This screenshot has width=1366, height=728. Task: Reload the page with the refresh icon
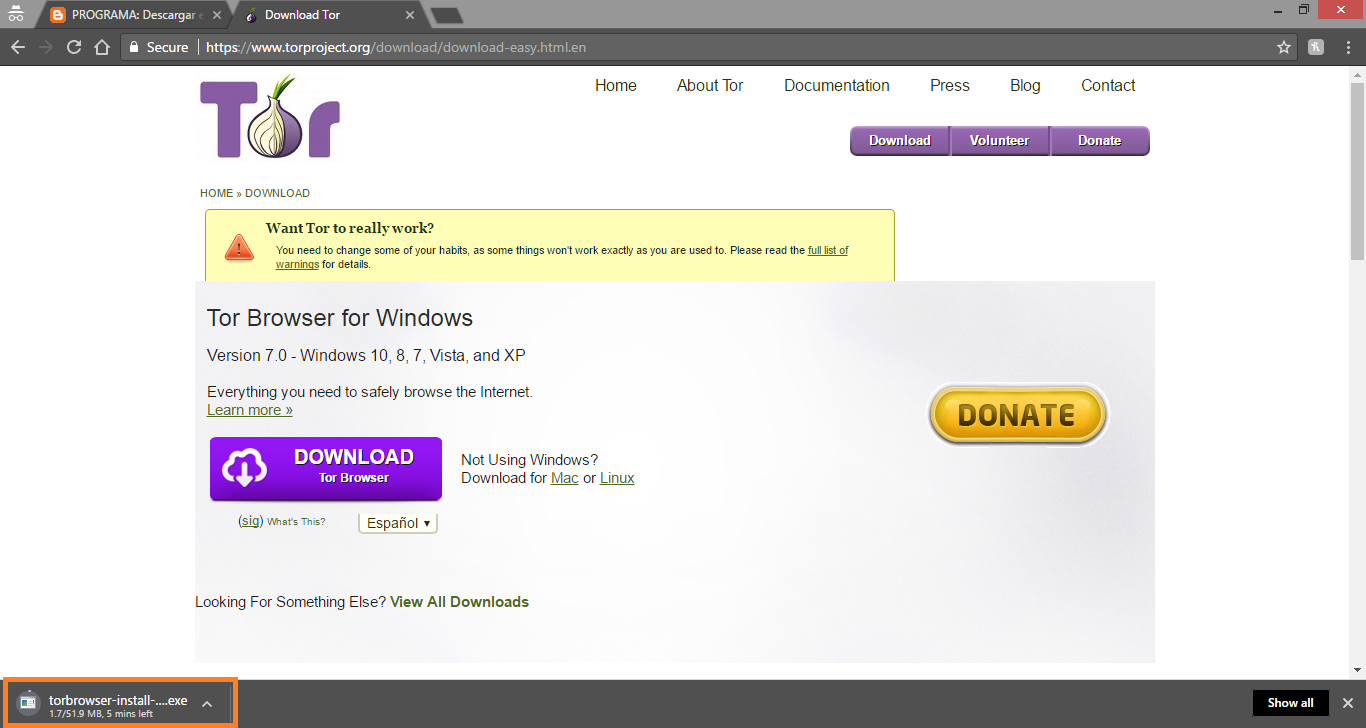(x=74, y=47)
